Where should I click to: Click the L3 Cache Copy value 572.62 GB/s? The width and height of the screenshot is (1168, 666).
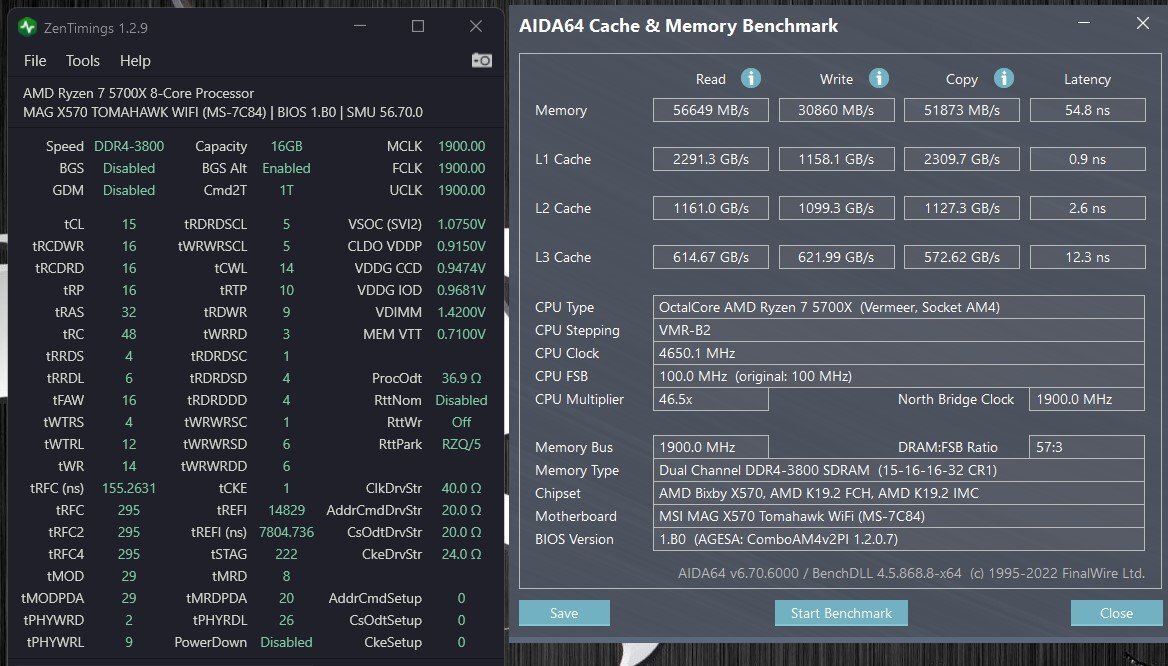pyautogui.click(x=962, y=257)
